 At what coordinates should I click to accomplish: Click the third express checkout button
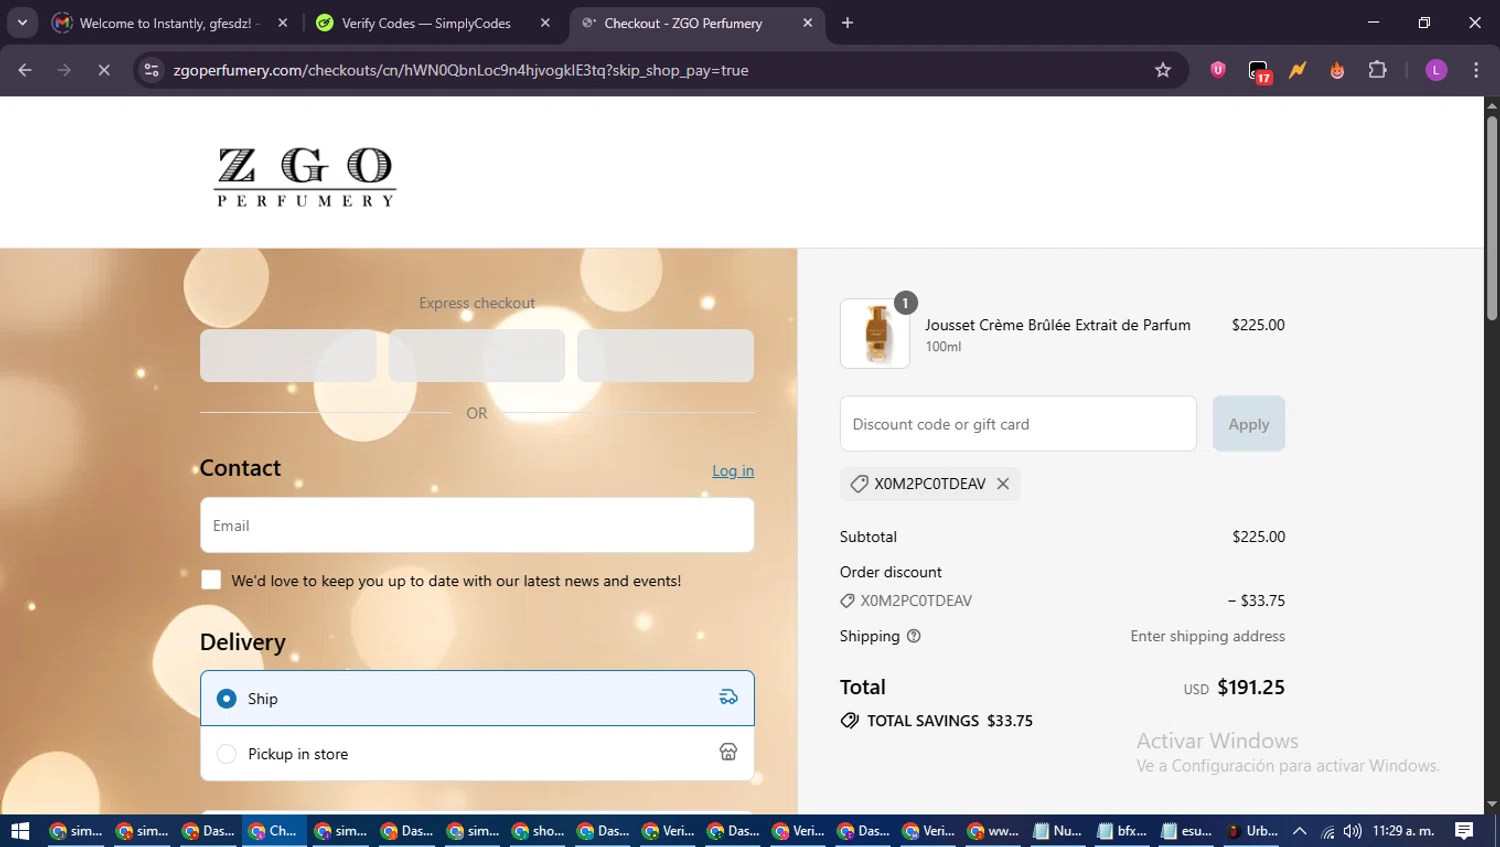[x=665, y=356]
